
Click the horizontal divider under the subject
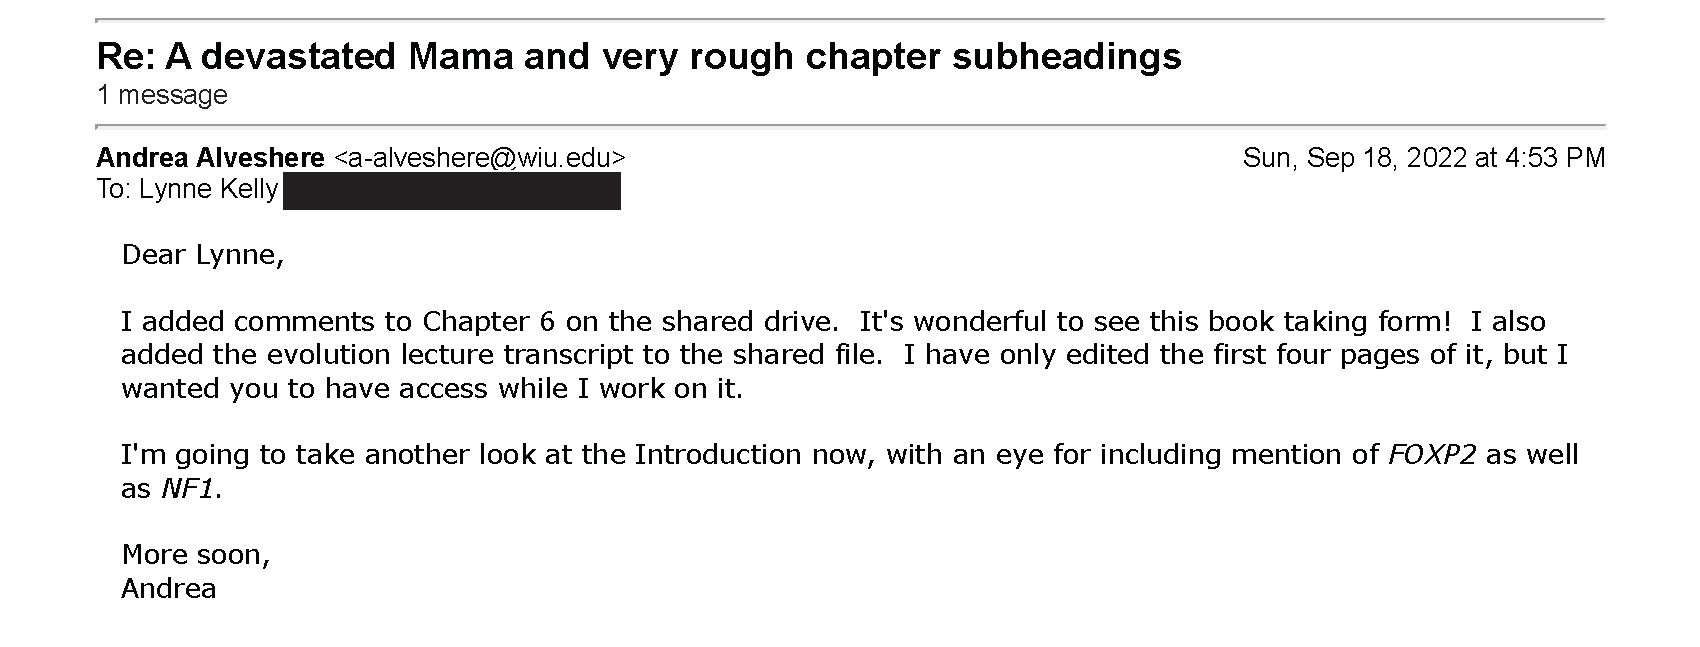[850, 126]
